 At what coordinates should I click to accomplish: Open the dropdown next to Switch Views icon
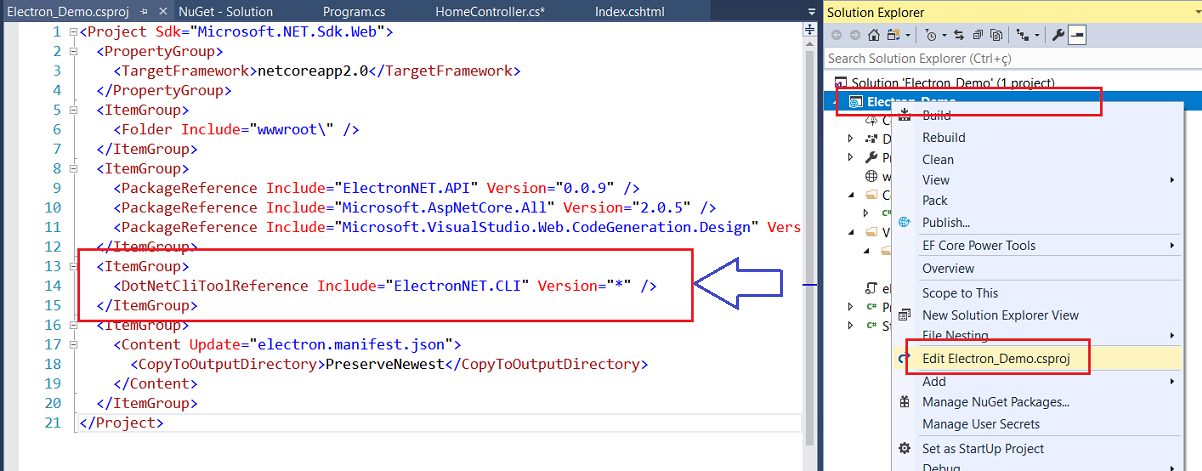pos(908,35)
